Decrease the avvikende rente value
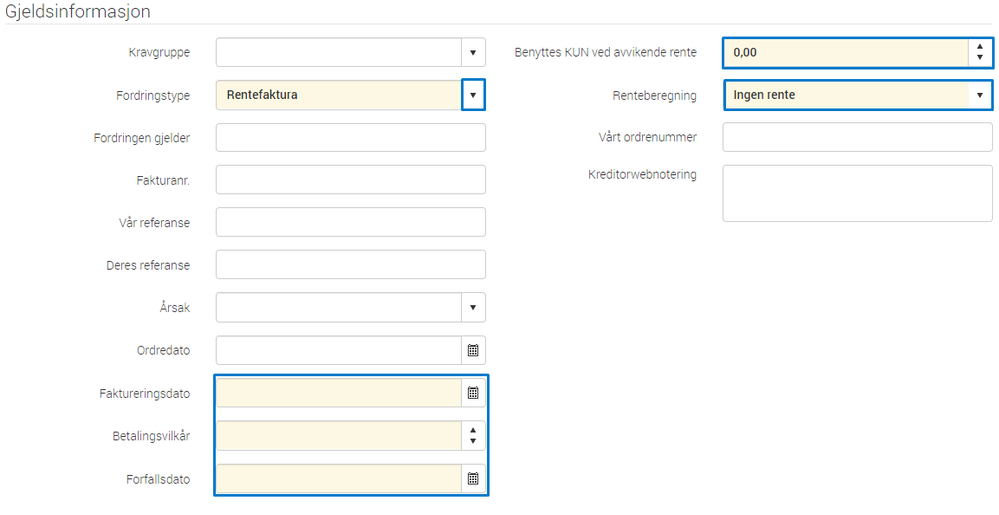 [980, 58]
